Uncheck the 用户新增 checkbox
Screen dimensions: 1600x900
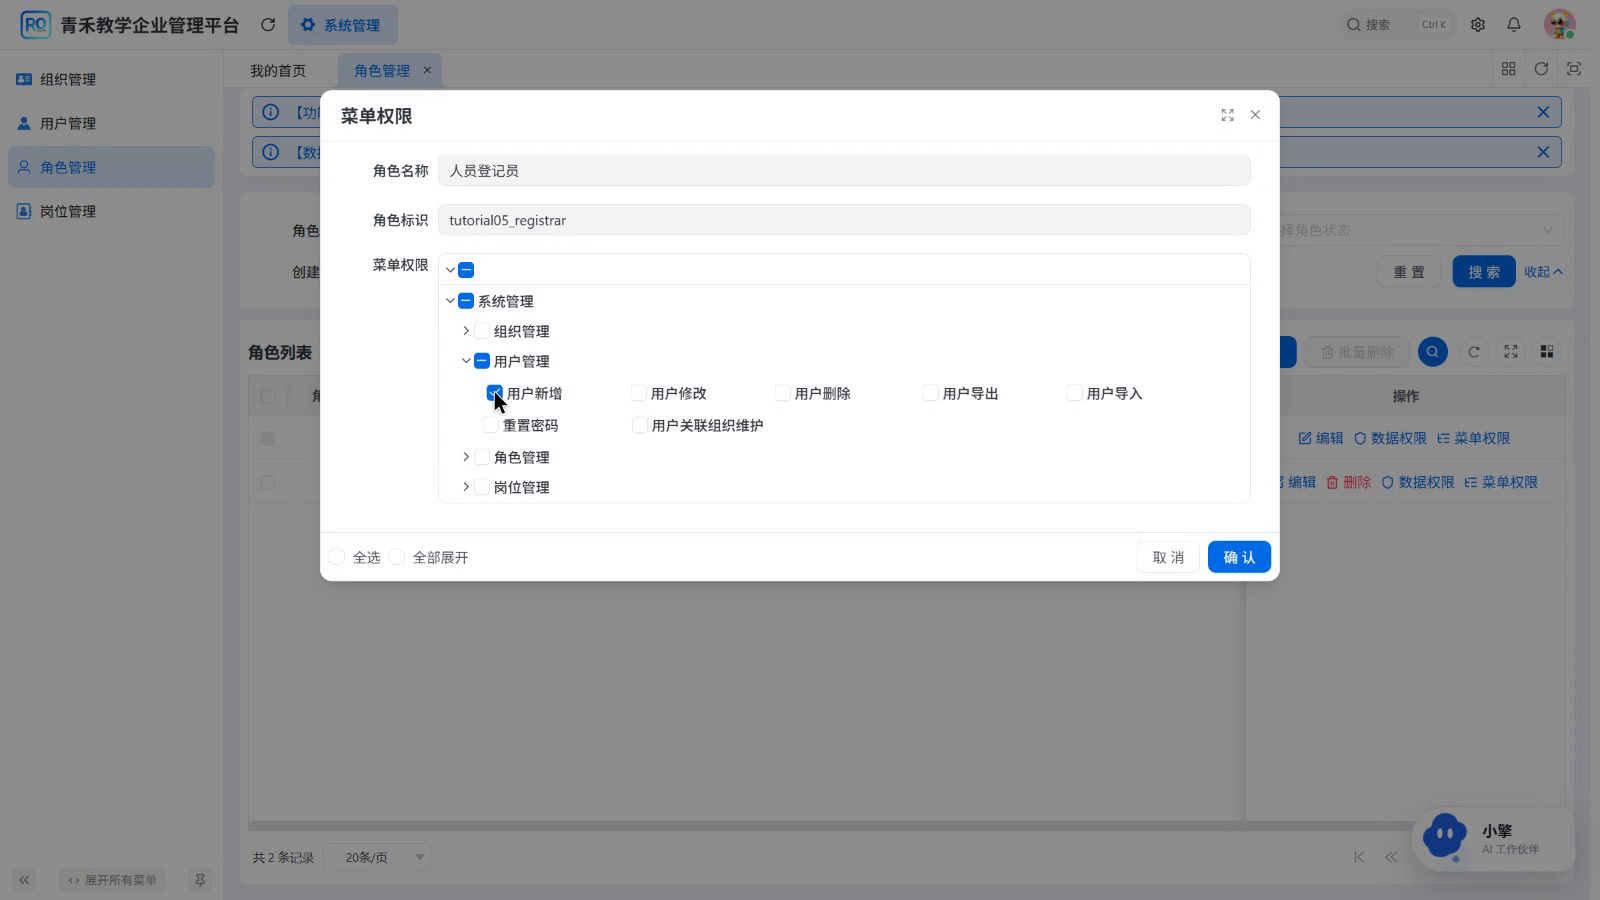pyautogui.click(x=495, y=393)
